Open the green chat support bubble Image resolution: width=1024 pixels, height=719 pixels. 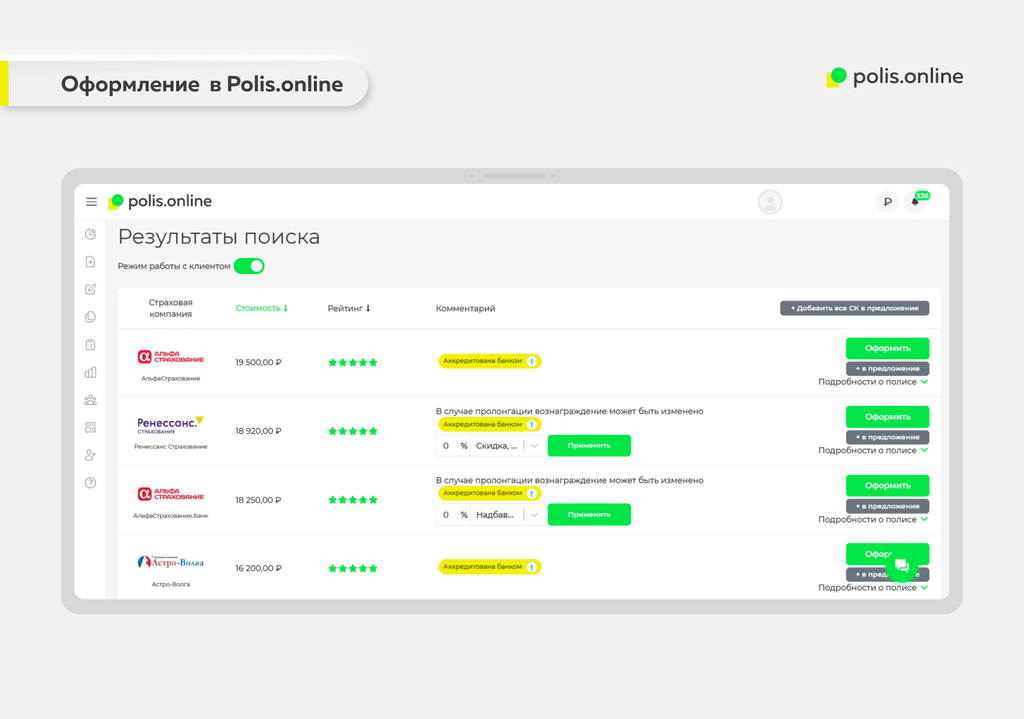(901, 566)
